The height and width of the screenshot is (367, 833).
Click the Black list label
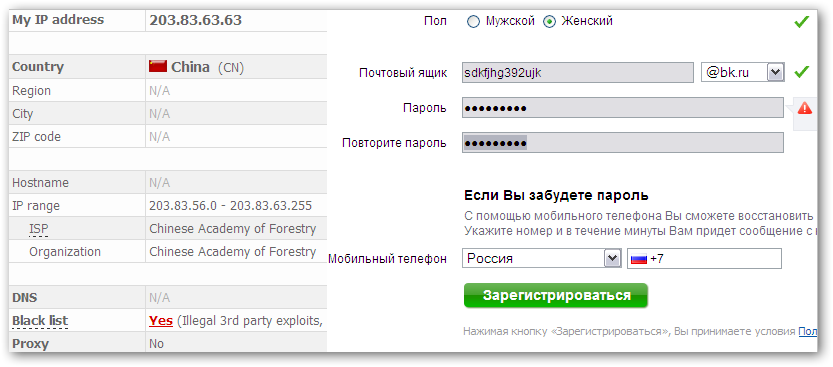coord(40,321)
